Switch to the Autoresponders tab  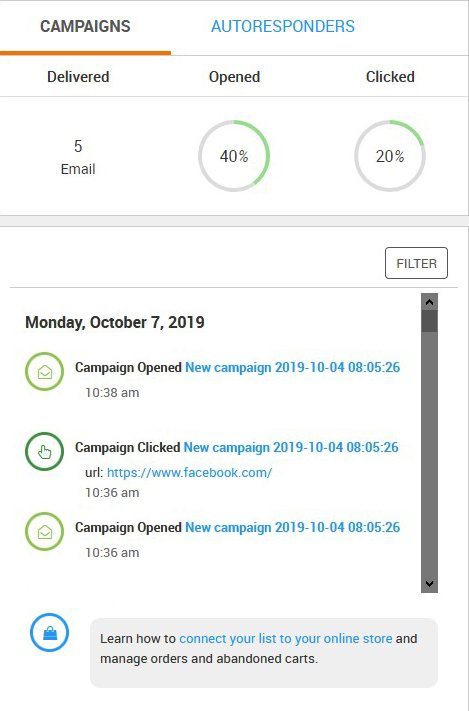point(283,26)
